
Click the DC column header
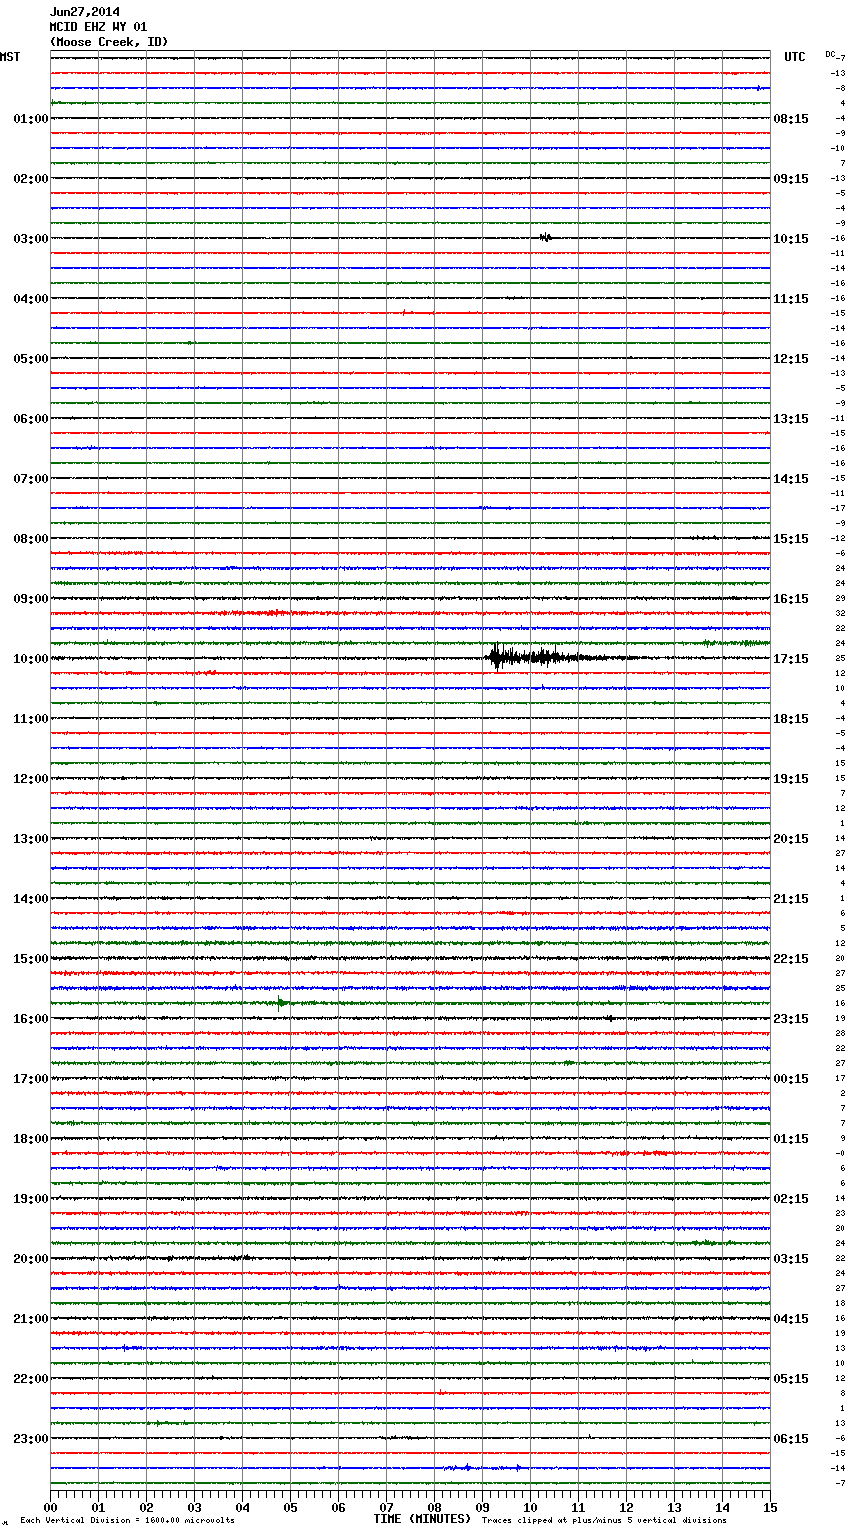(830, 54)
